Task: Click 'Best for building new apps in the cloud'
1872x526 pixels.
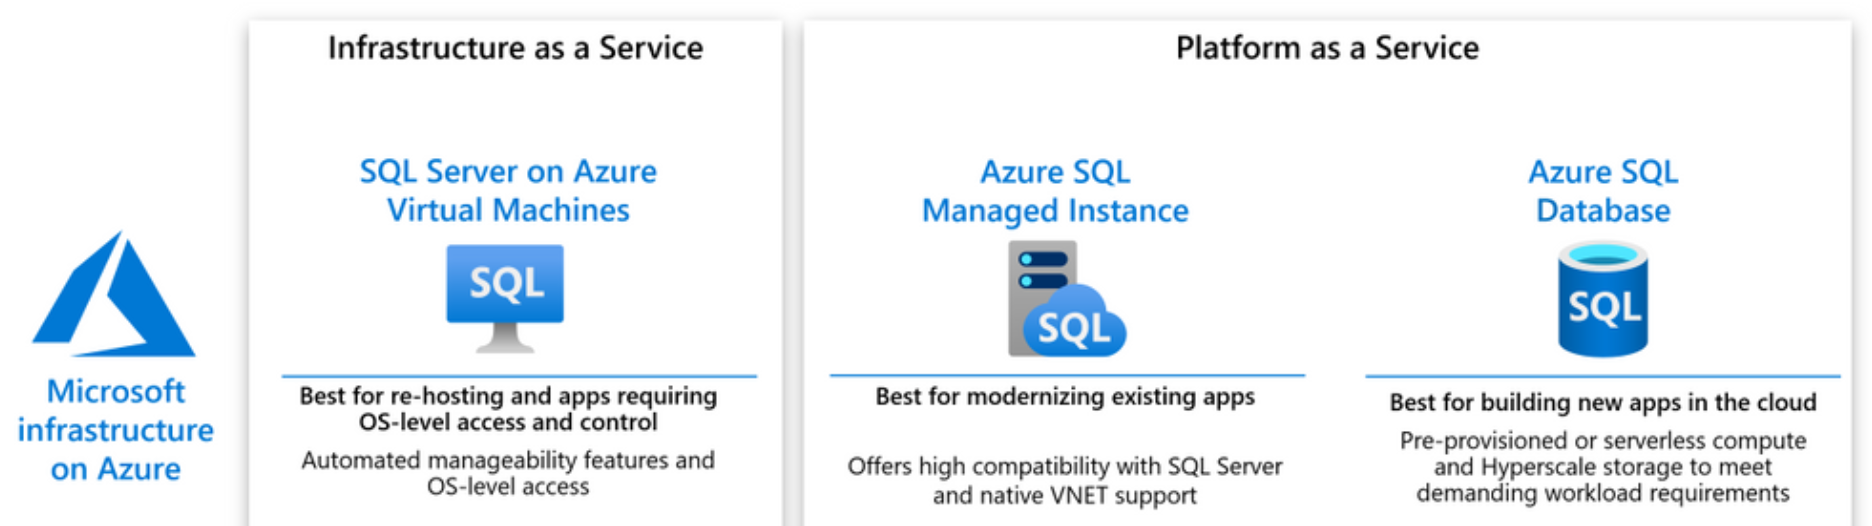Action: 1602,402
